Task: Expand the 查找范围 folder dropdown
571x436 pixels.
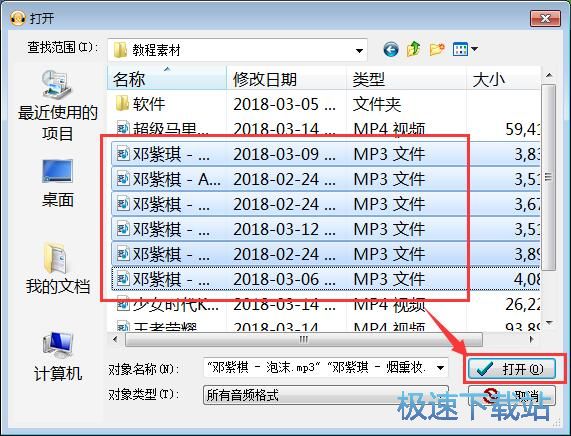Action: (x=359, y=50)
